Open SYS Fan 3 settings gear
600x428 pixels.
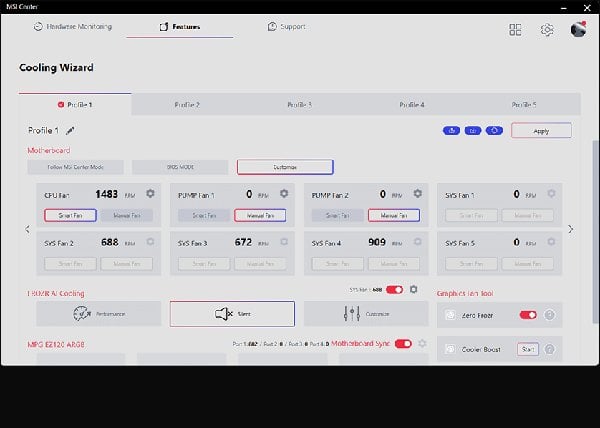click(x=284, y=242)
